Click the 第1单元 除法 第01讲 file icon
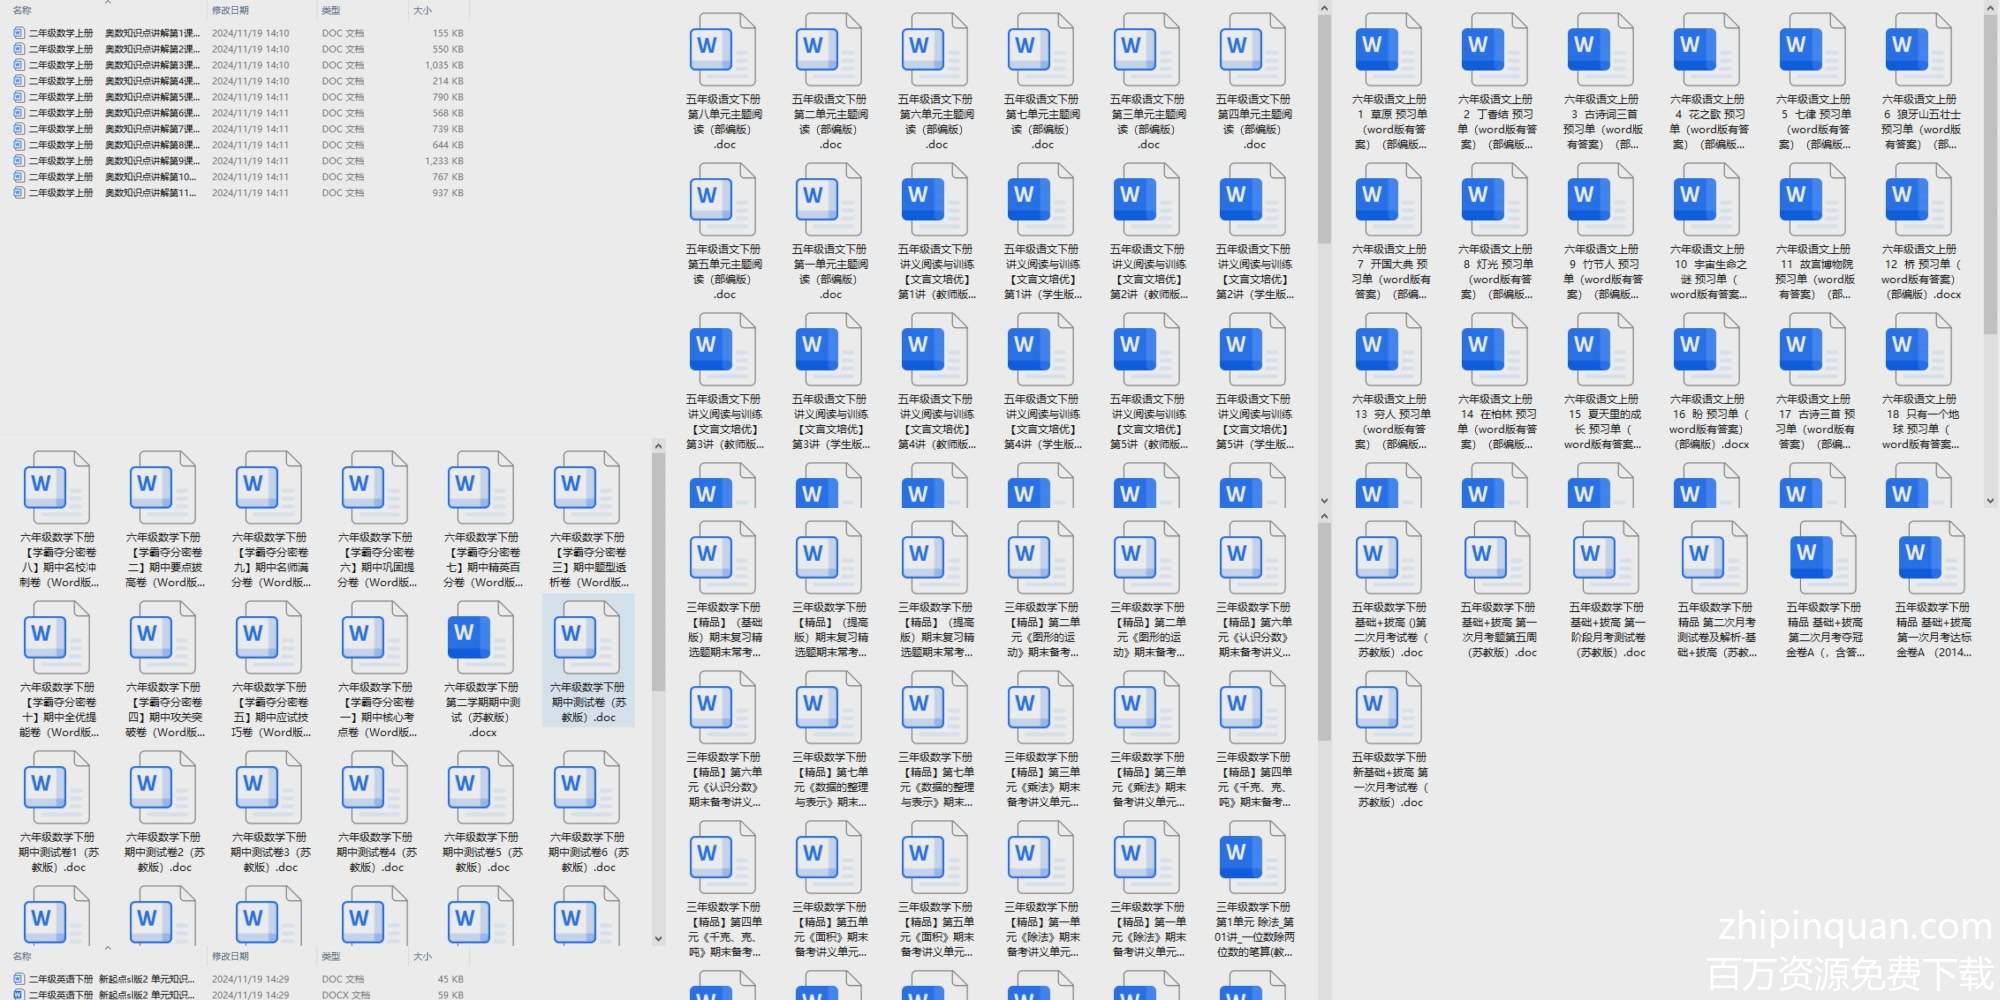2000x1000 pixels. point(1253,858)
